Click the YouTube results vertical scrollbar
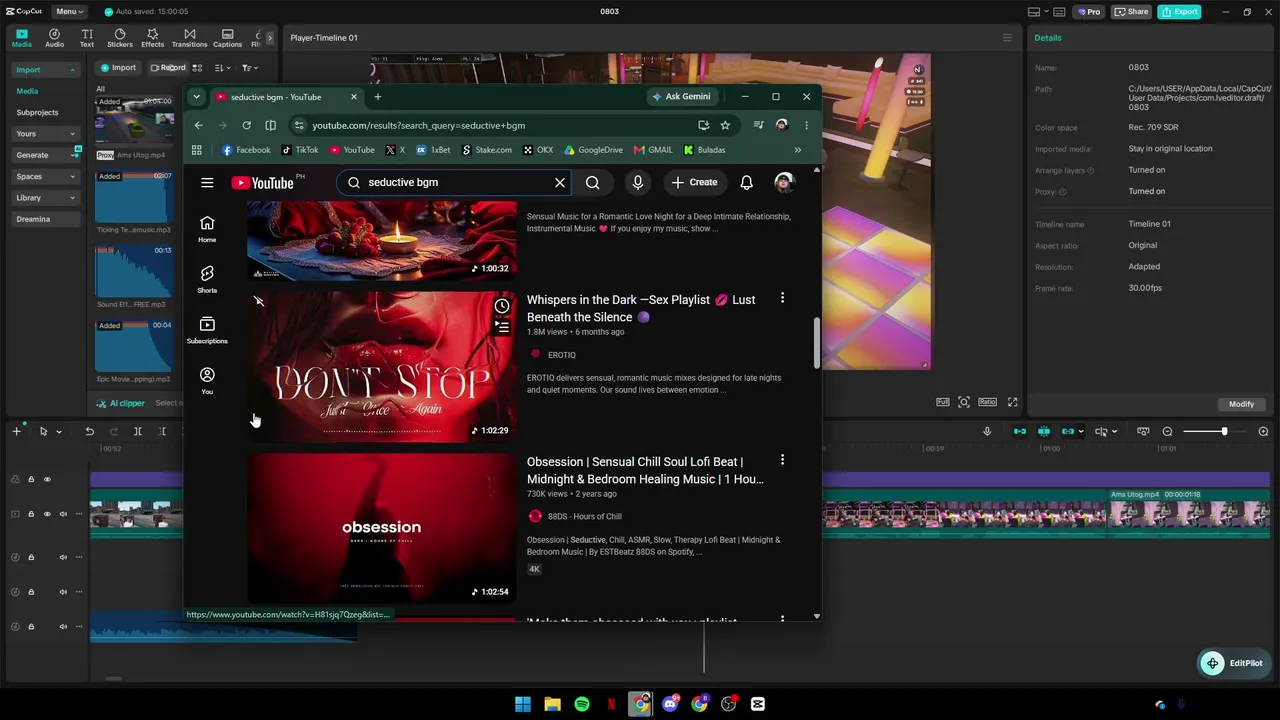 pos(816,343)
